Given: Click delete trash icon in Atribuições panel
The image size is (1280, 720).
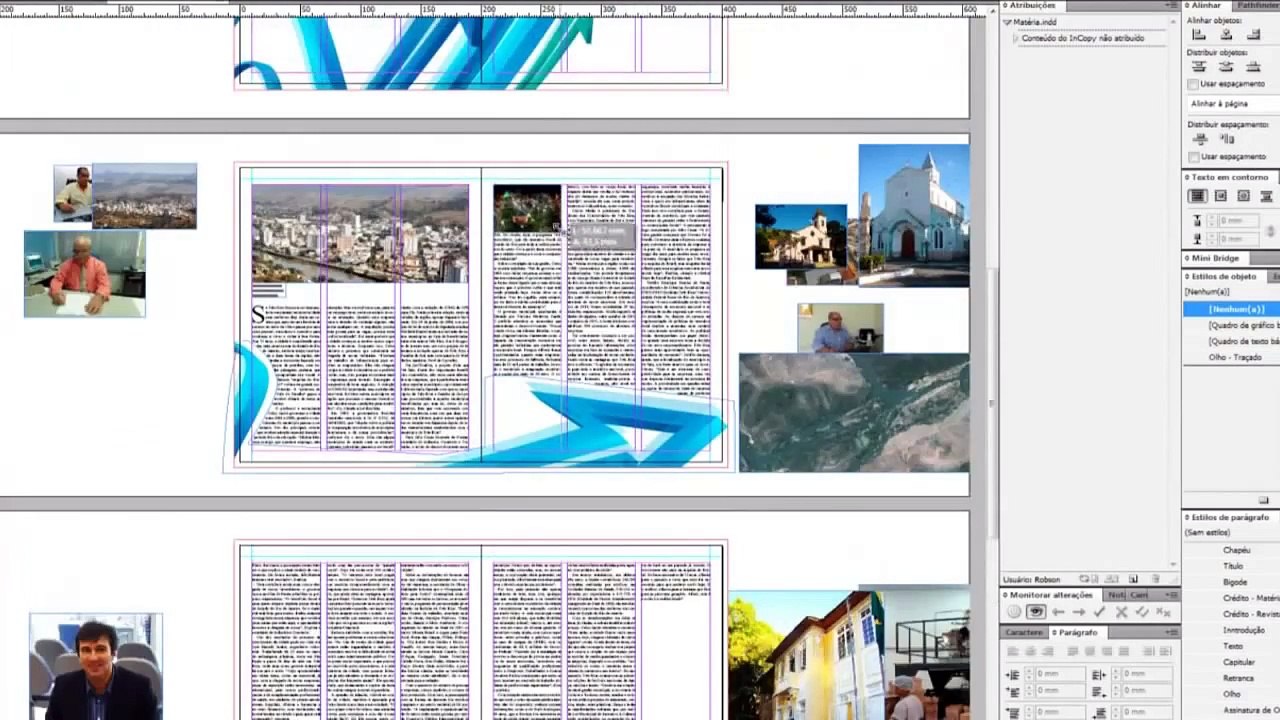Looking at the screenshot, I should coord(1155,579).
